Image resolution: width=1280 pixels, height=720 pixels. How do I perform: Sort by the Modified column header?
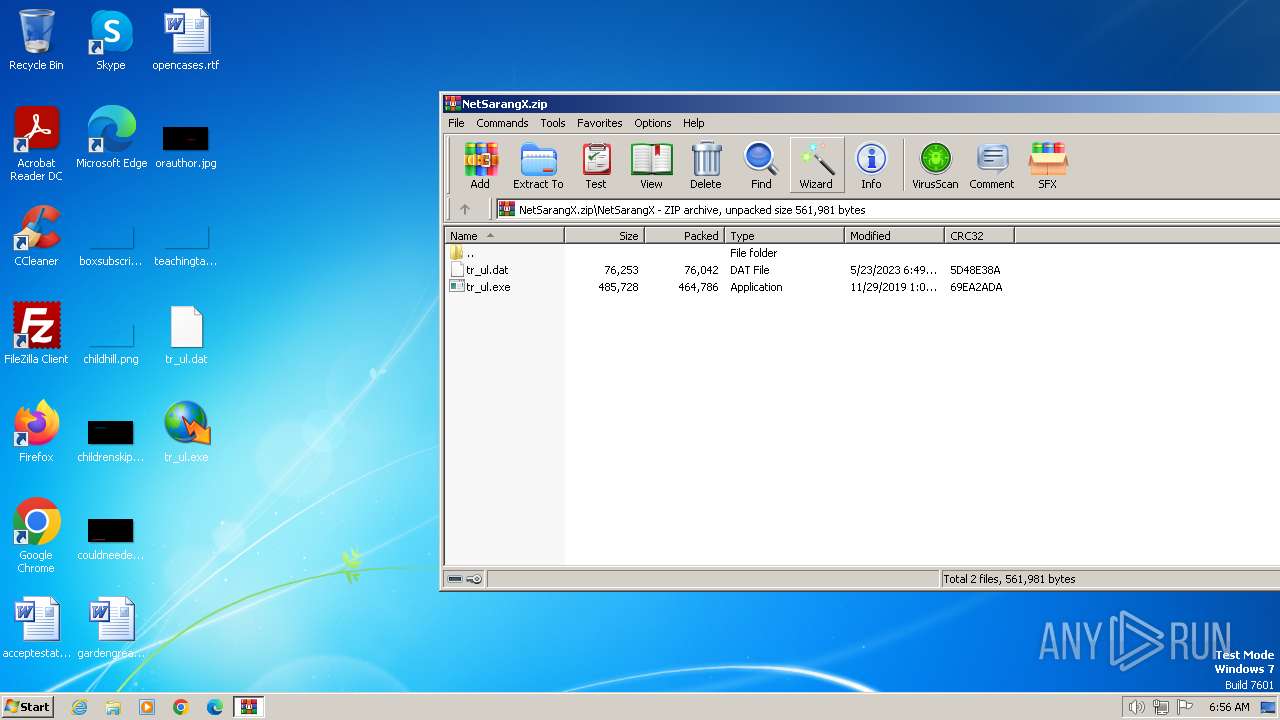pyautogui.click(x=895, y=236)
